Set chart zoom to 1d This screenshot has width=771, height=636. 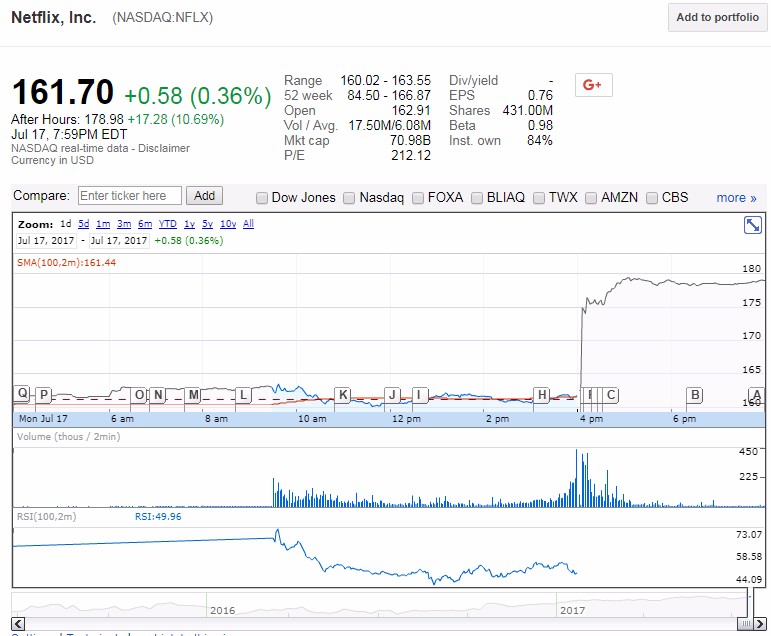click(66, 224)
